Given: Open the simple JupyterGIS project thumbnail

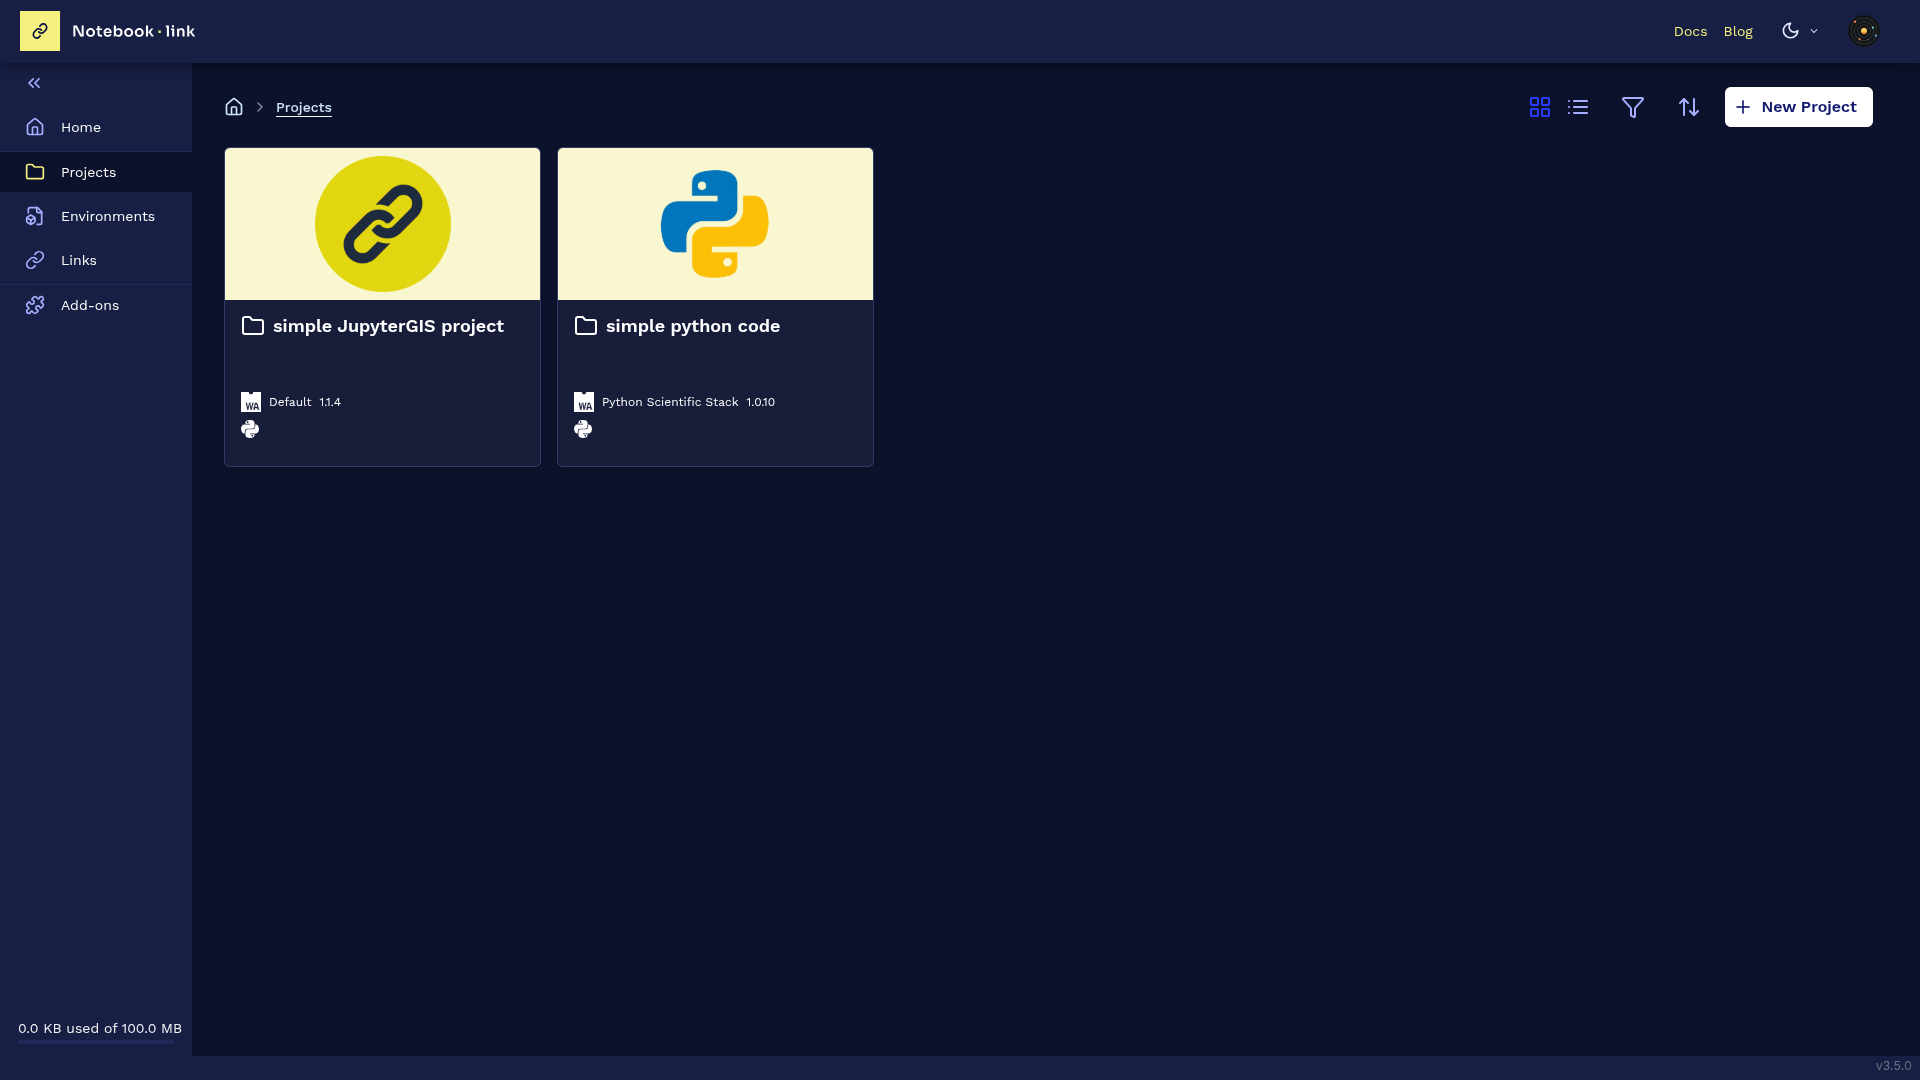Looking at the screenshot, I should coord(383,224).
